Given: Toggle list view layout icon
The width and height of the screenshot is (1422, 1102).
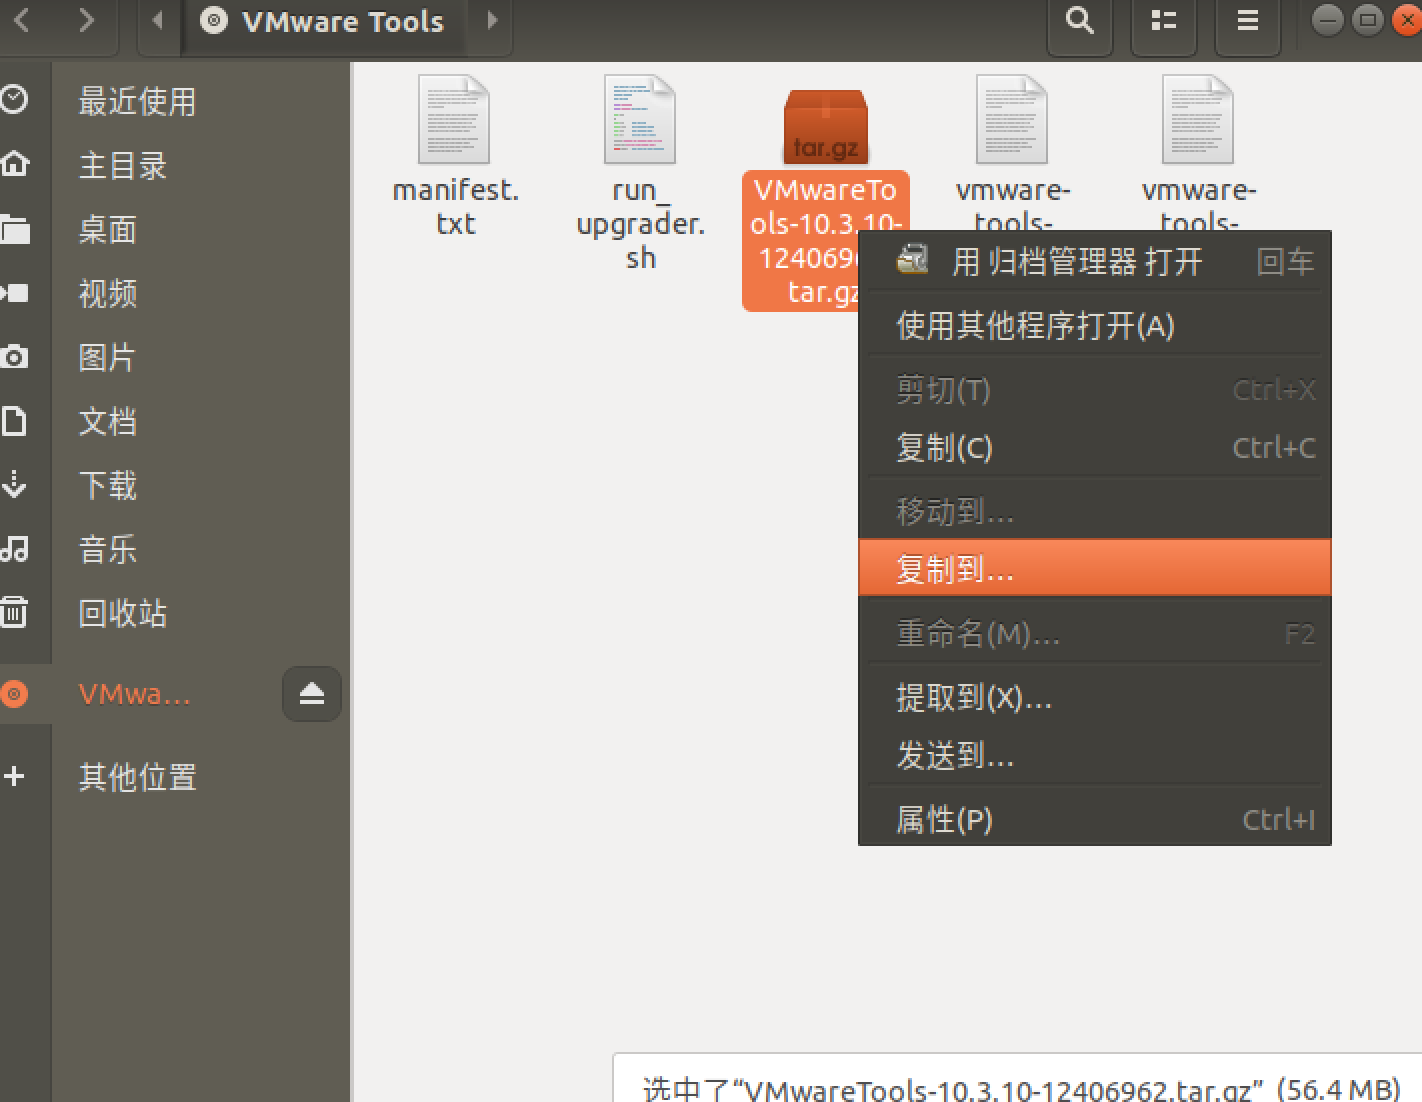Looking at the screenshot, I should click(1163, 21).
